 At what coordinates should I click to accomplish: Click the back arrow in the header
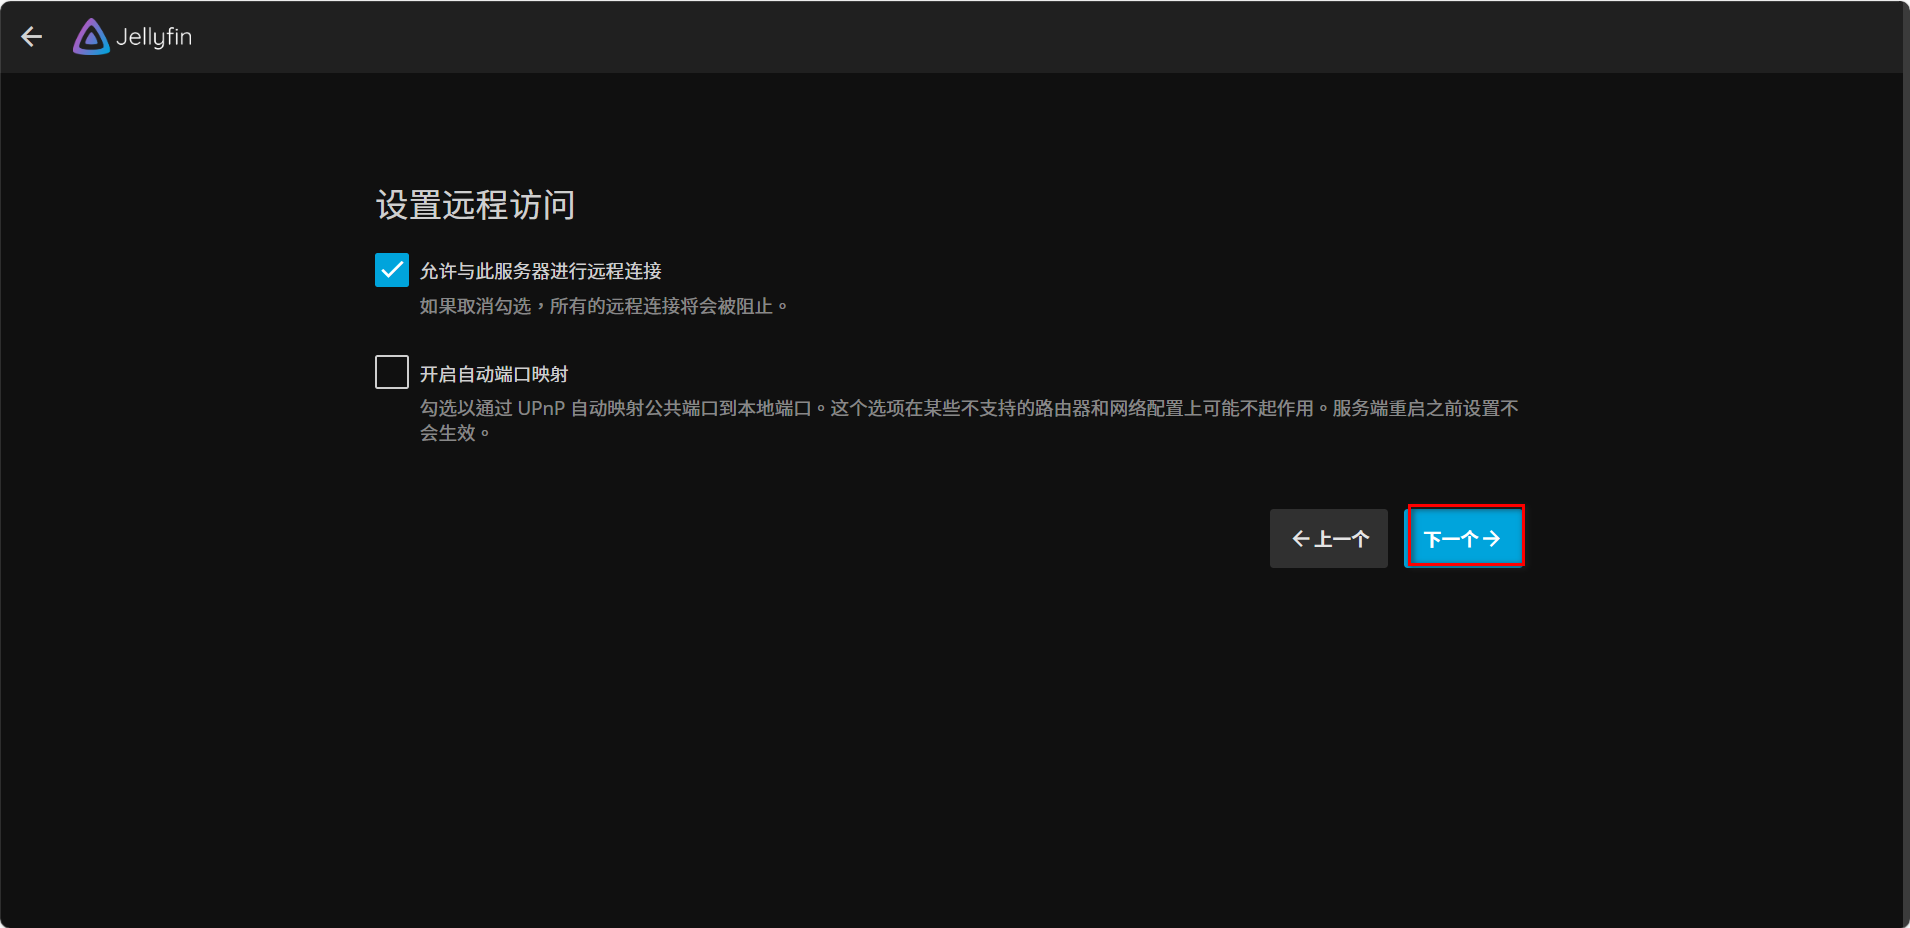(x=32, y=37)
